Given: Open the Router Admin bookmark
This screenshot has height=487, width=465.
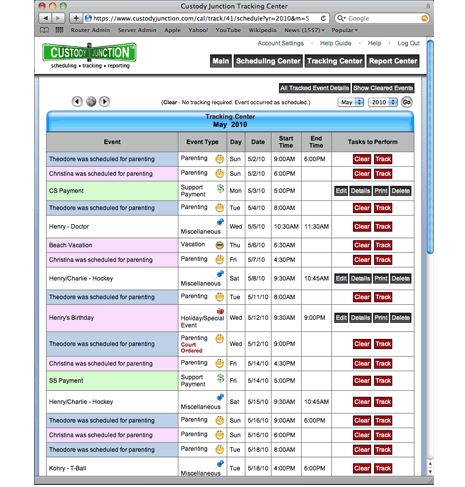Looking at the screenshot, I should 90,30.
